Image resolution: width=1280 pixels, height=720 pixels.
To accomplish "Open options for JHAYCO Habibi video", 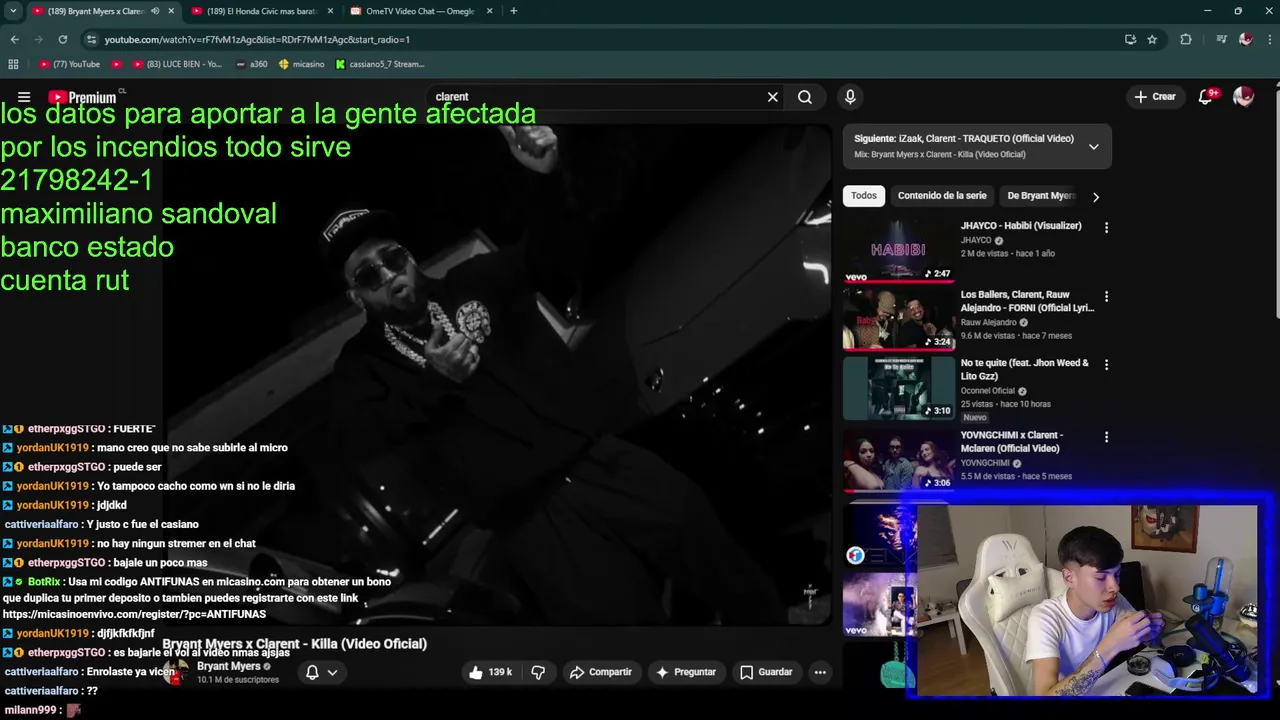I will [x=1106, y=228].
